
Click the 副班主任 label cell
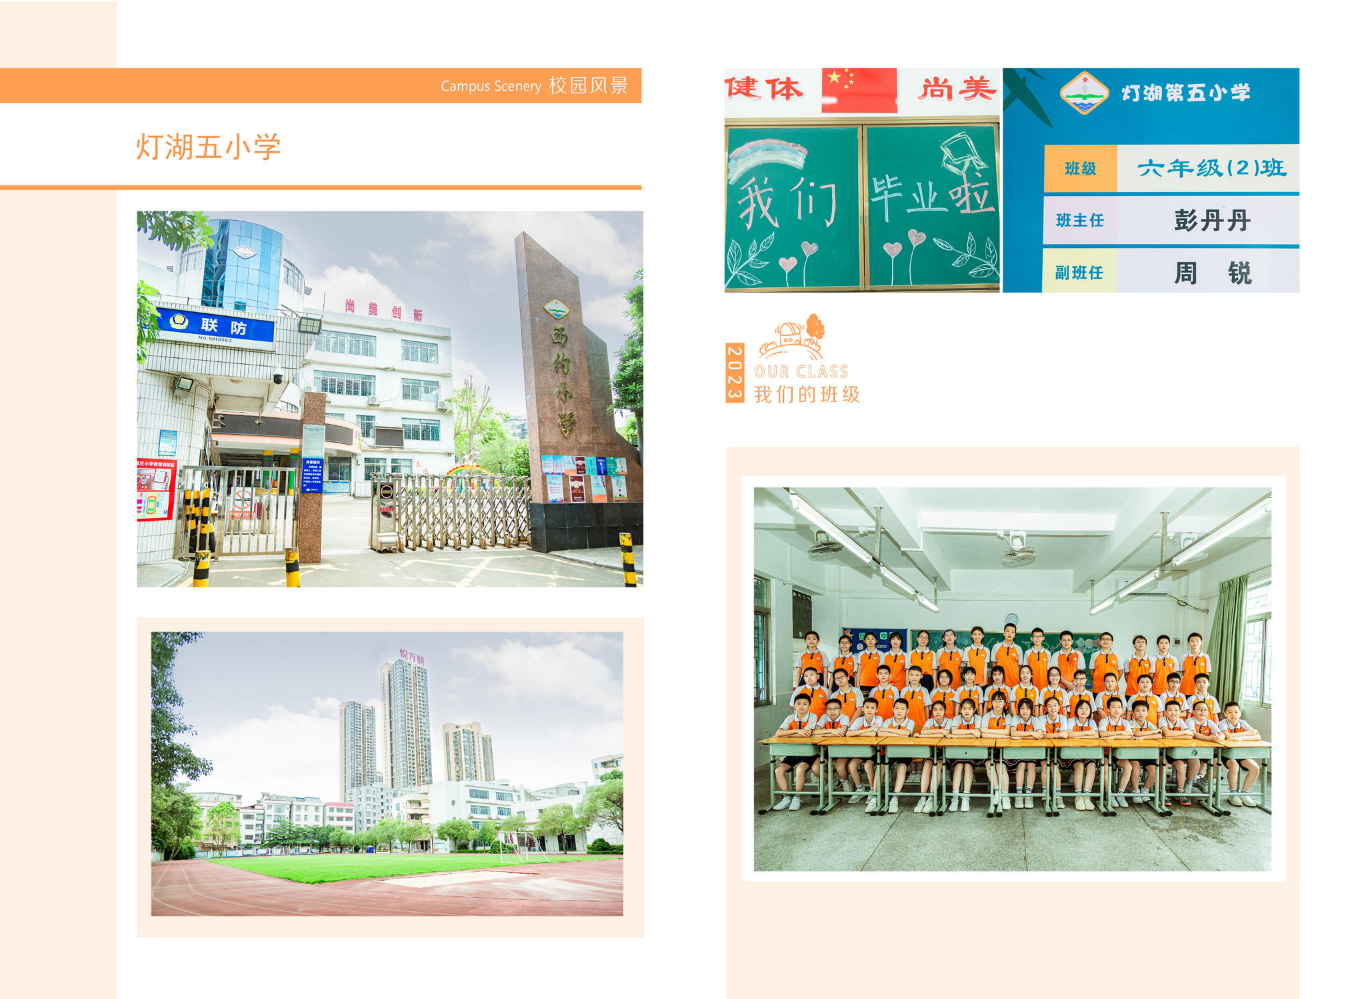point(1079,273)
